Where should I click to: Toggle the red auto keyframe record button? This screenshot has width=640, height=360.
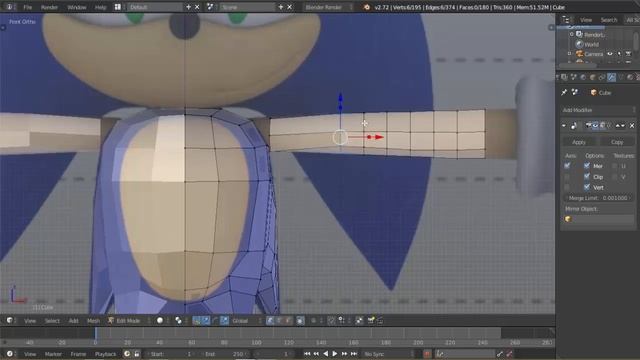427,354
